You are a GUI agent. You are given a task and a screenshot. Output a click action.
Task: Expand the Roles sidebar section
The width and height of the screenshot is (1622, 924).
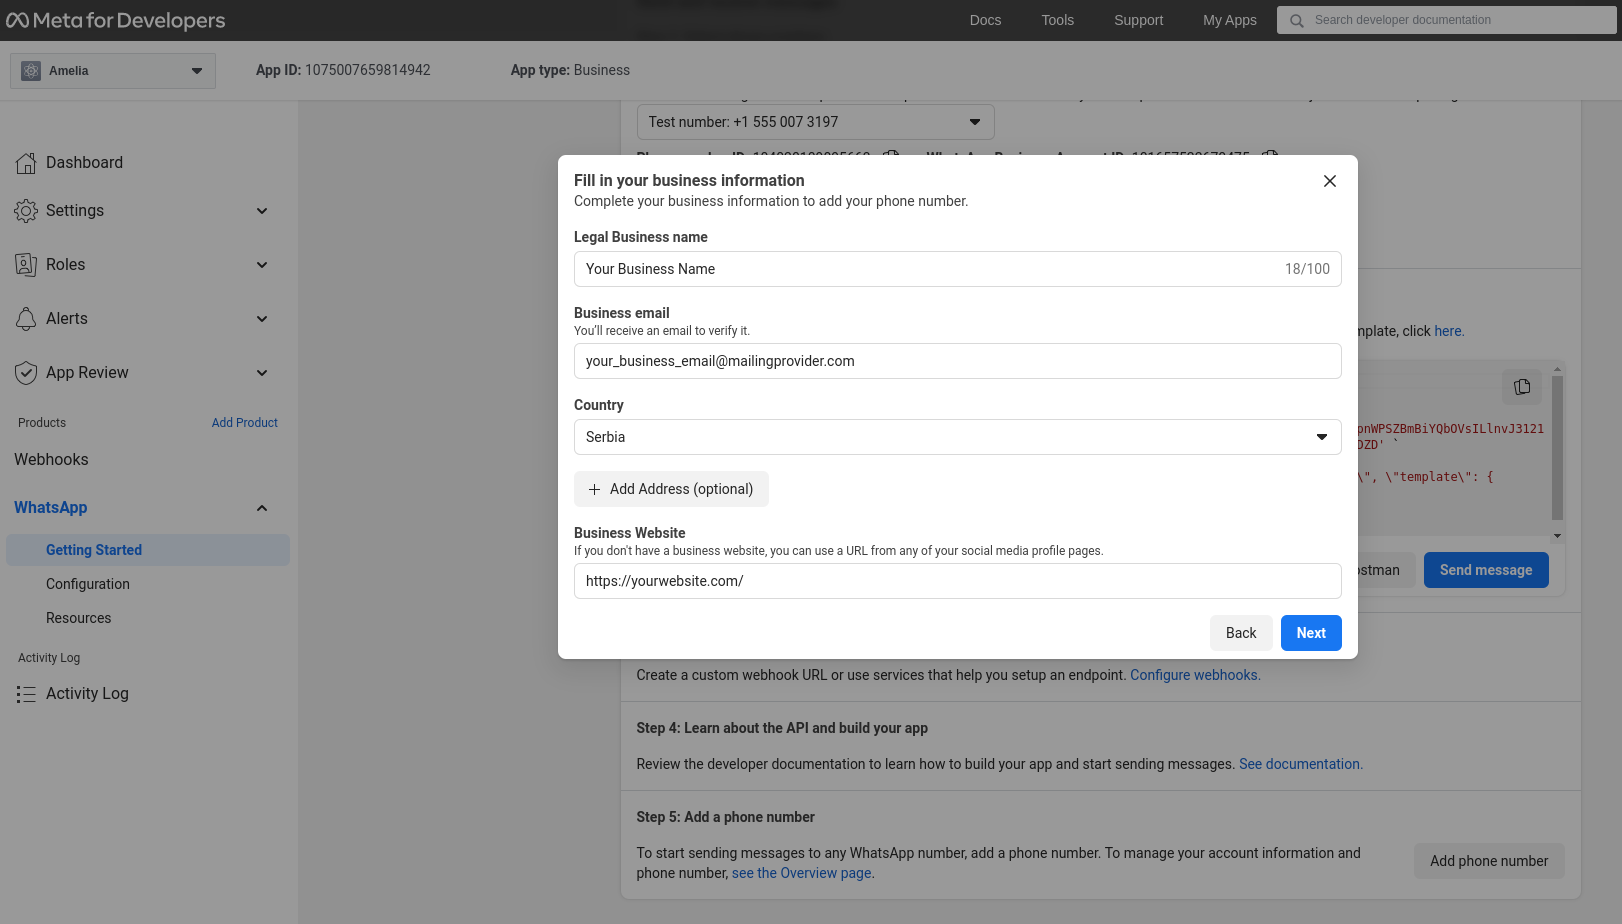point(262,265)
